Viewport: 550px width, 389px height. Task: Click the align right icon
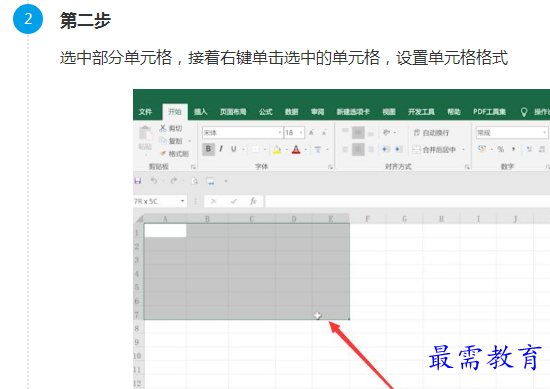pos(371,149)
